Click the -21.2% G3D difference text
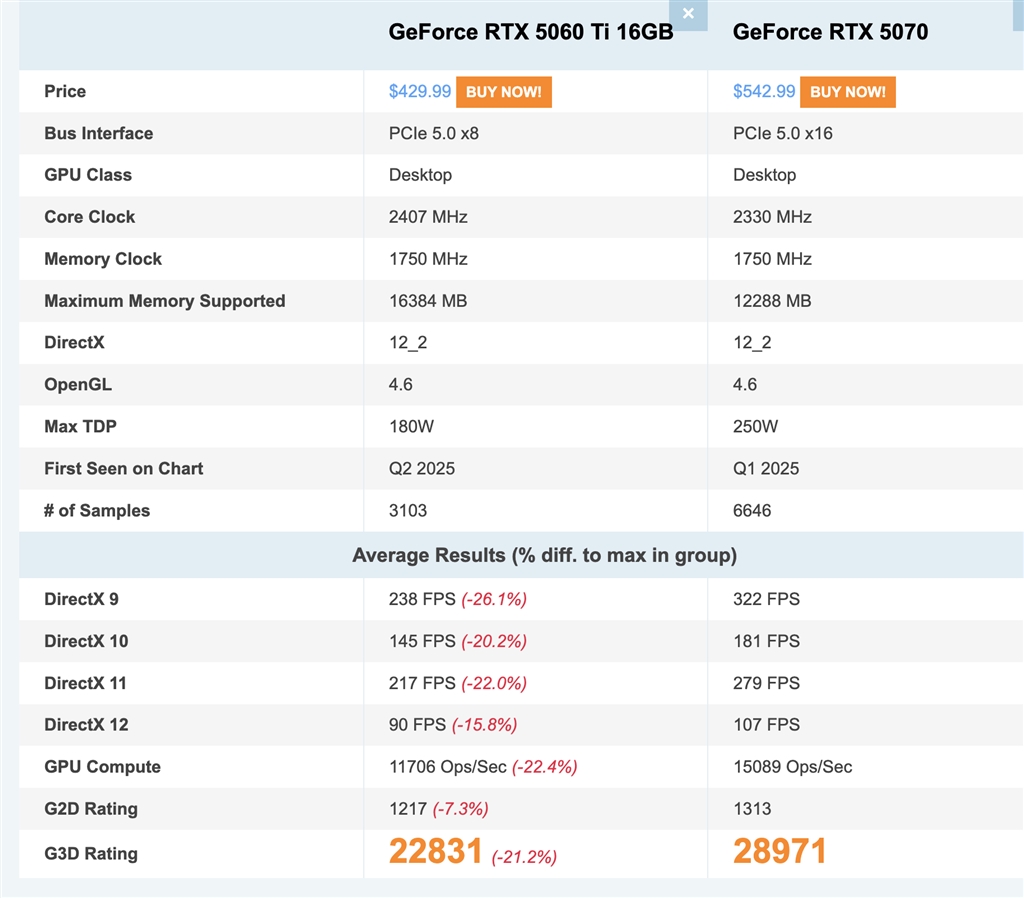The width and height of the screenshot is (1024, 898). pyautogui.click(x=524, y=857)
